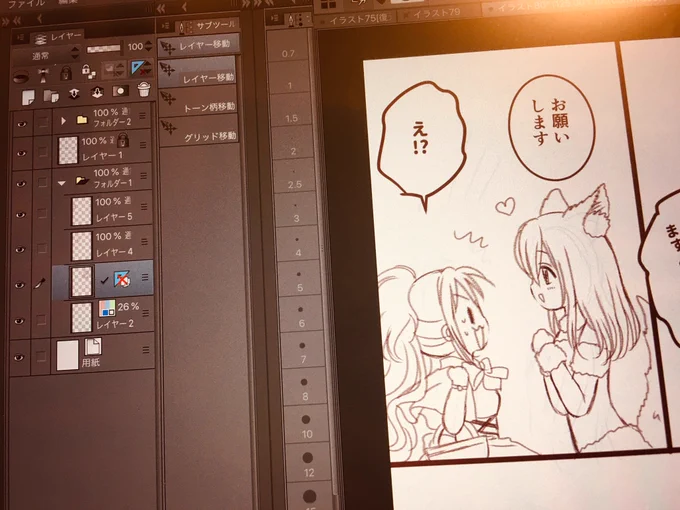The image size is (680, 510).
Task: Tick the checkbox beside レイヤー1
Action: tap(42, 152)
